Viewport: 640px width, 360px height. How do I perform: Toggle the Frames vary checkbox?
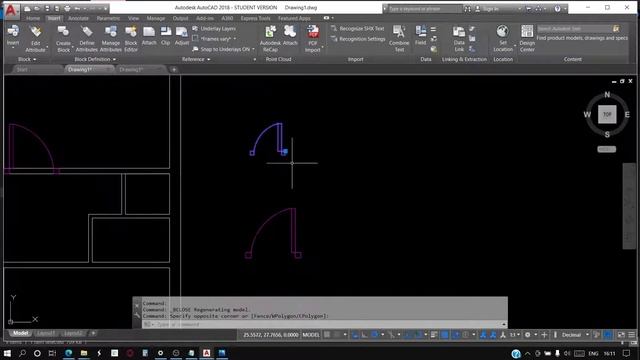[195, 39]
